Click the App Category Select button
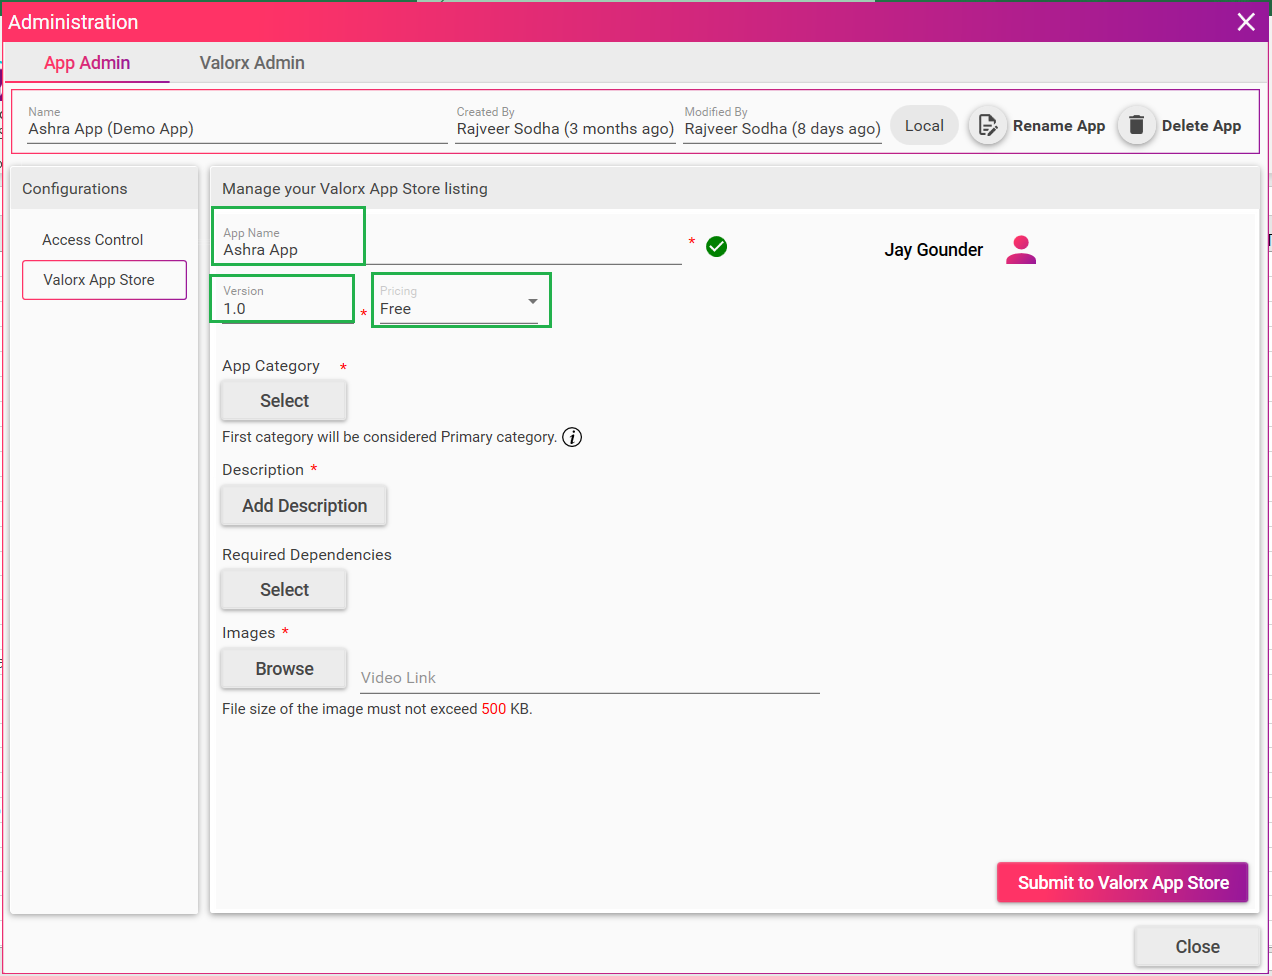Image resolution: width=1272 pixels, height=976 pixels. (284, 401)
